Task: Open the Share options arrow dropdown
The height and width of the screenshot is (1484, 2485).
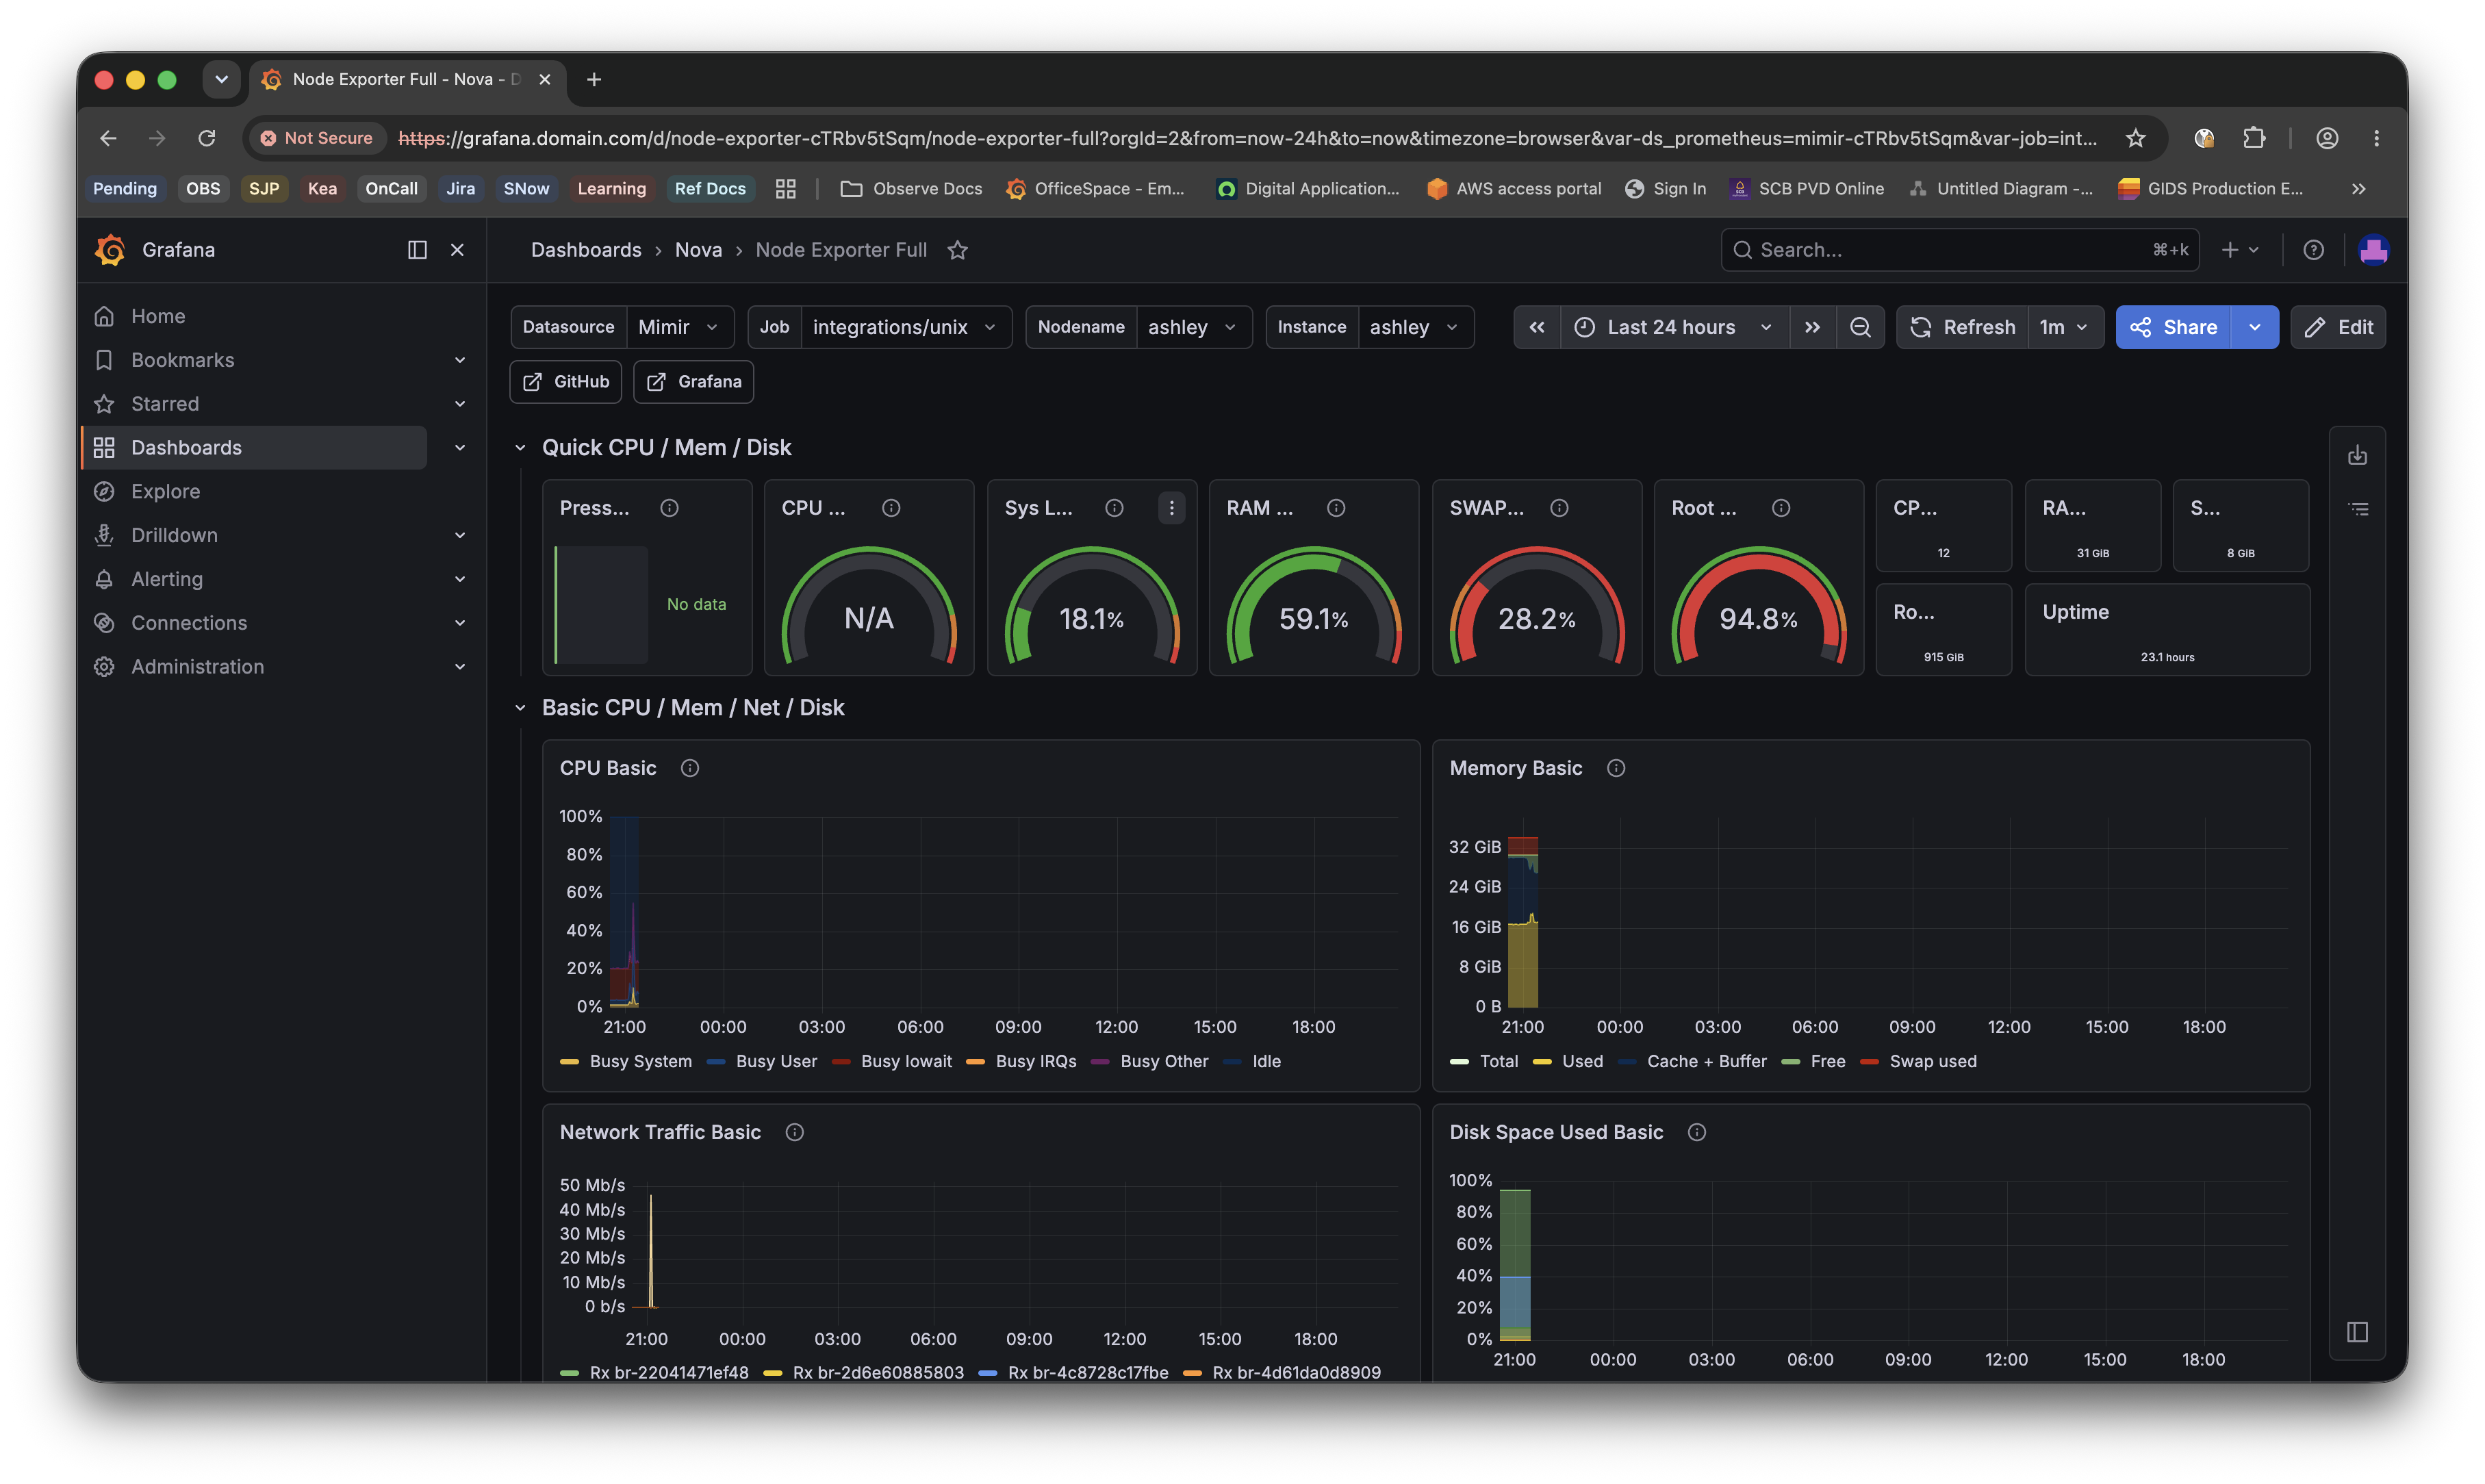Action: click(2255, 327)
